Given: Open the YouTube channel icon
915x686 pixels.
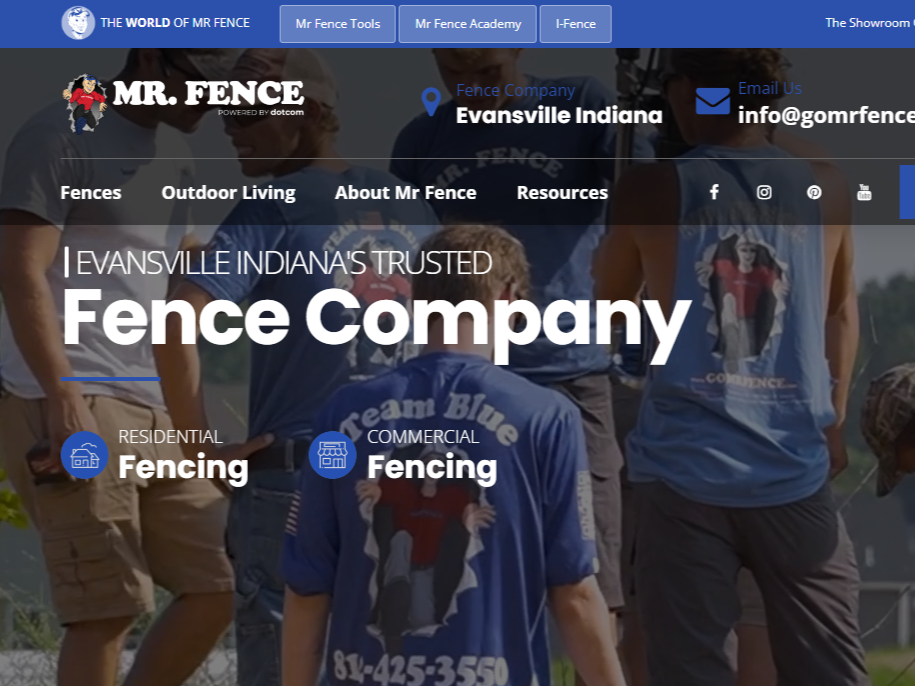Looking at the screenshot, I should click(864, 192).
